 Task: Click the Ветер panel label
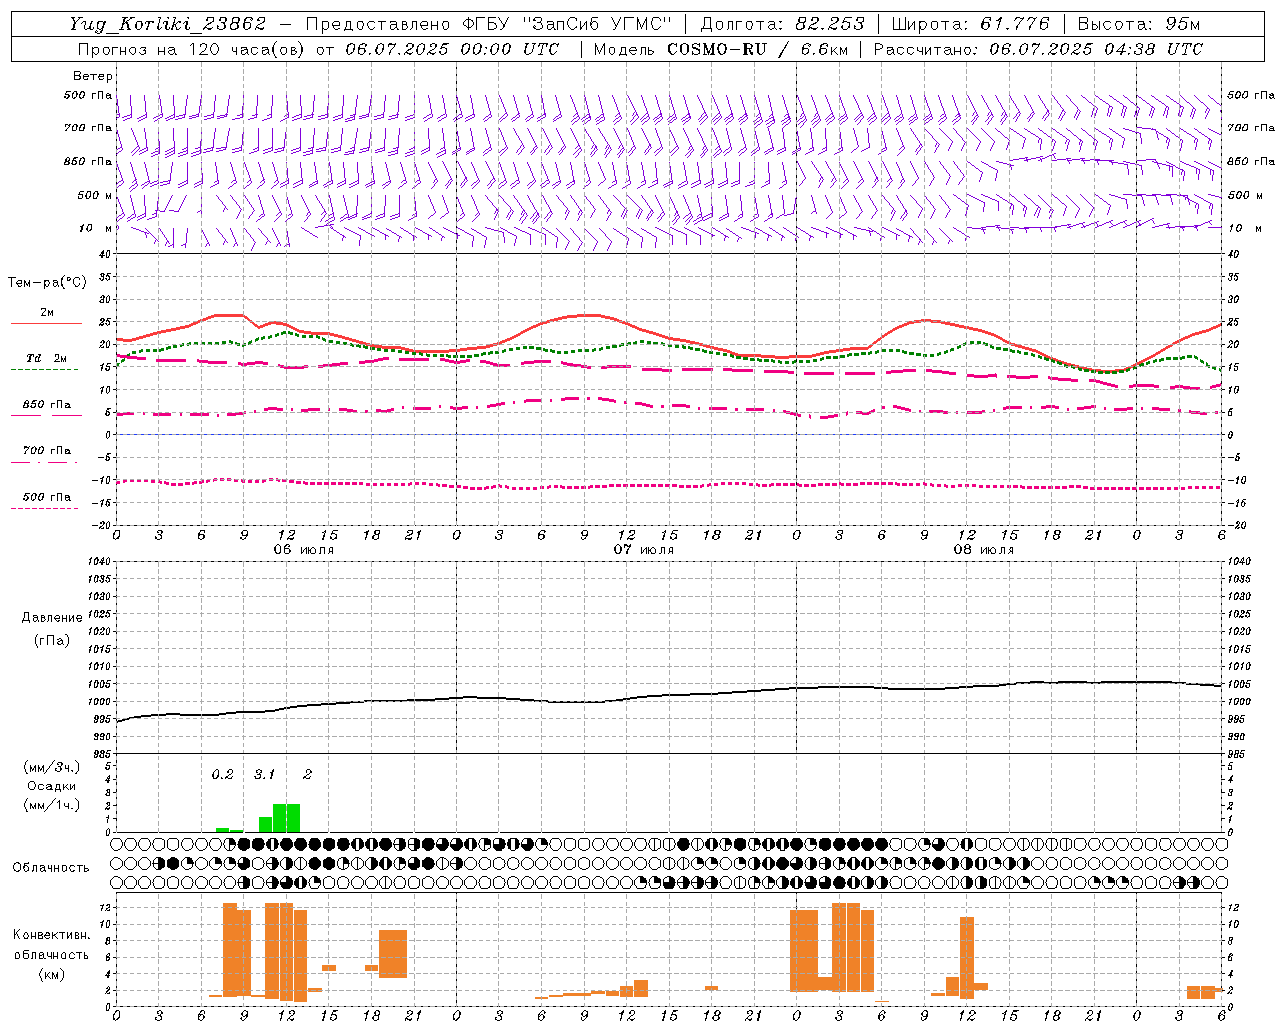(93, 76)
